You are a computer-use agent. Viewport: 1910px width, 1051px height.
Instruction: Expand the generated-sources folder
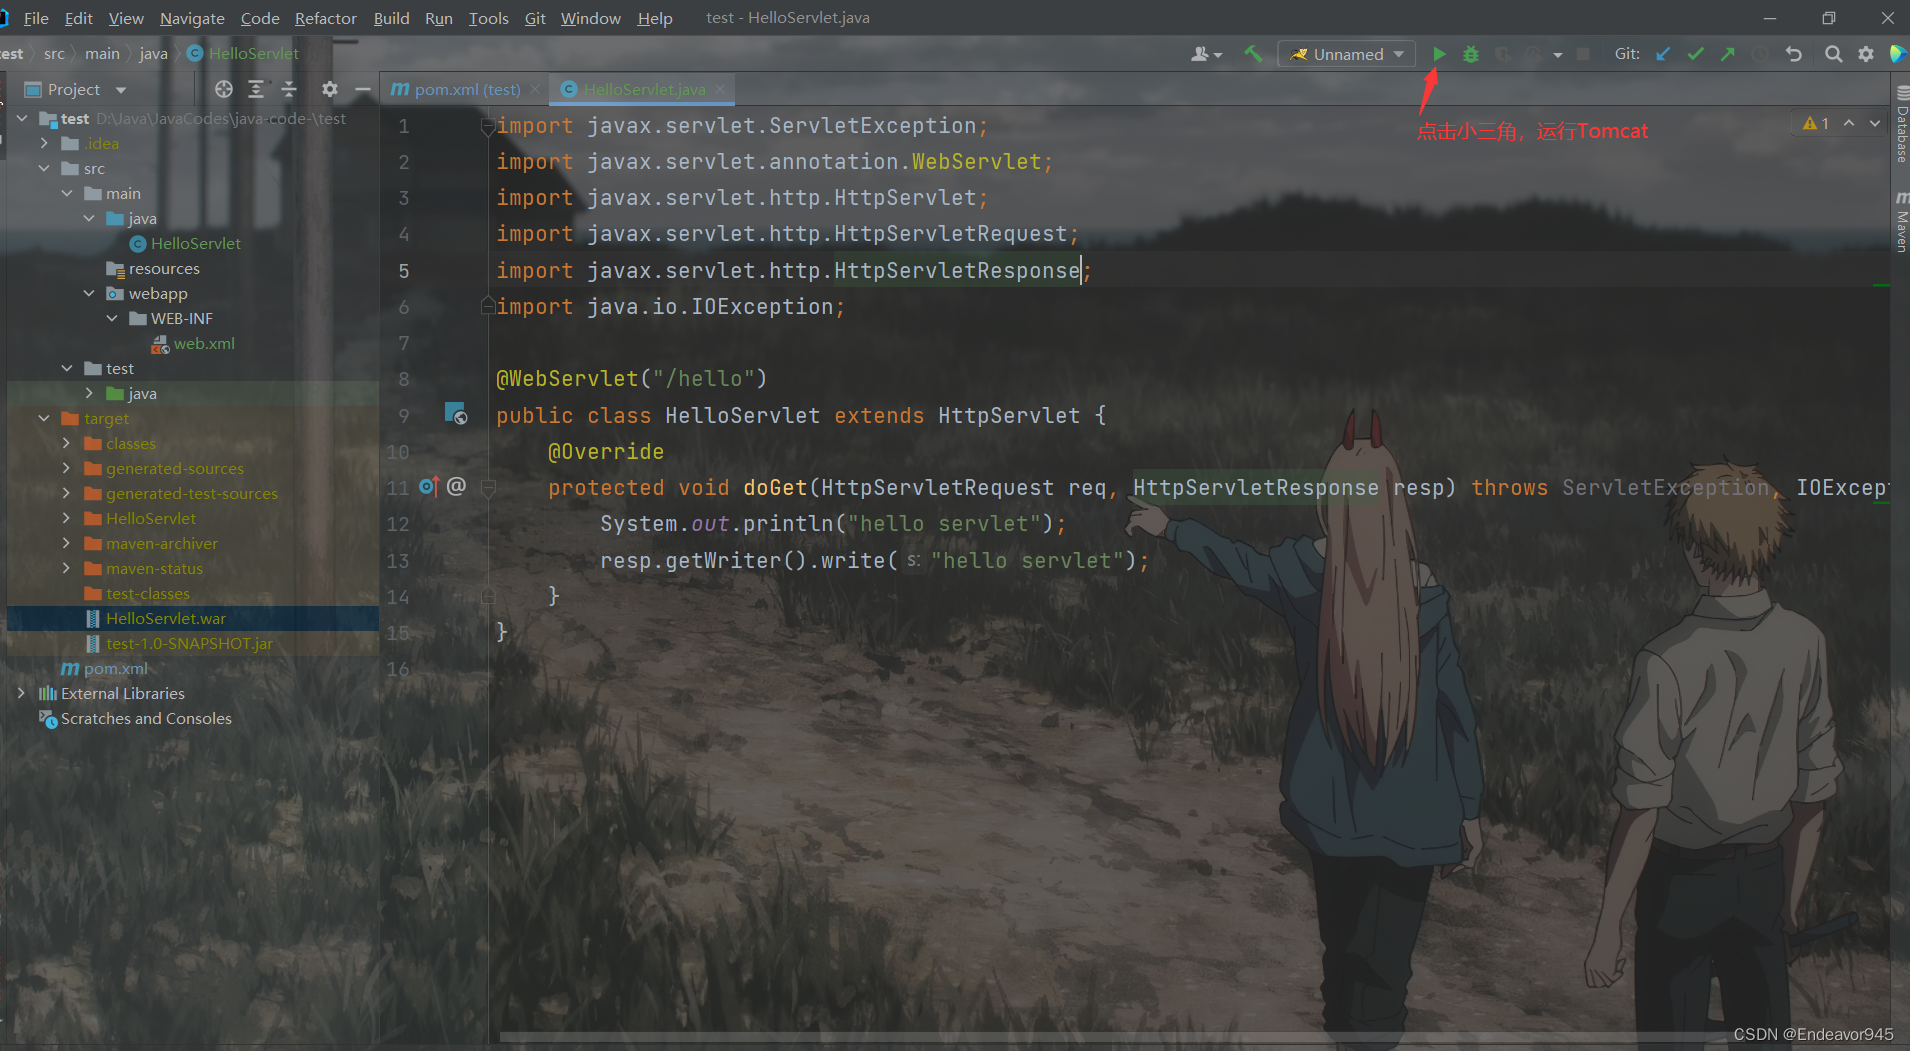(x=67, y=468)
